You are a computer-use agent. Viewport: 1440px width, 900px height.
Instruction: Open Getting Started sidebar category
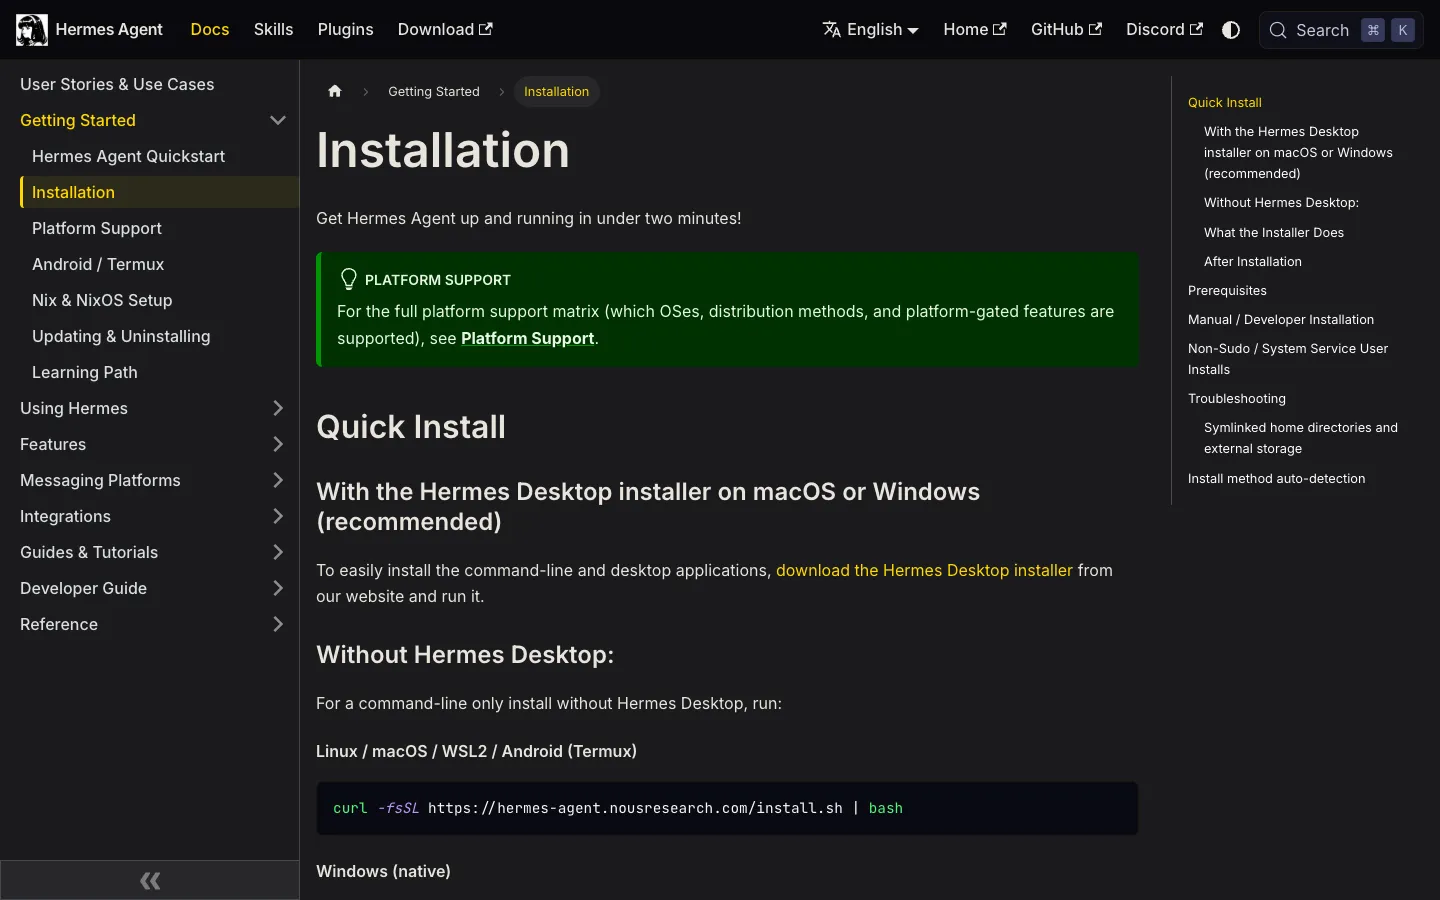[x=78, y=120]
